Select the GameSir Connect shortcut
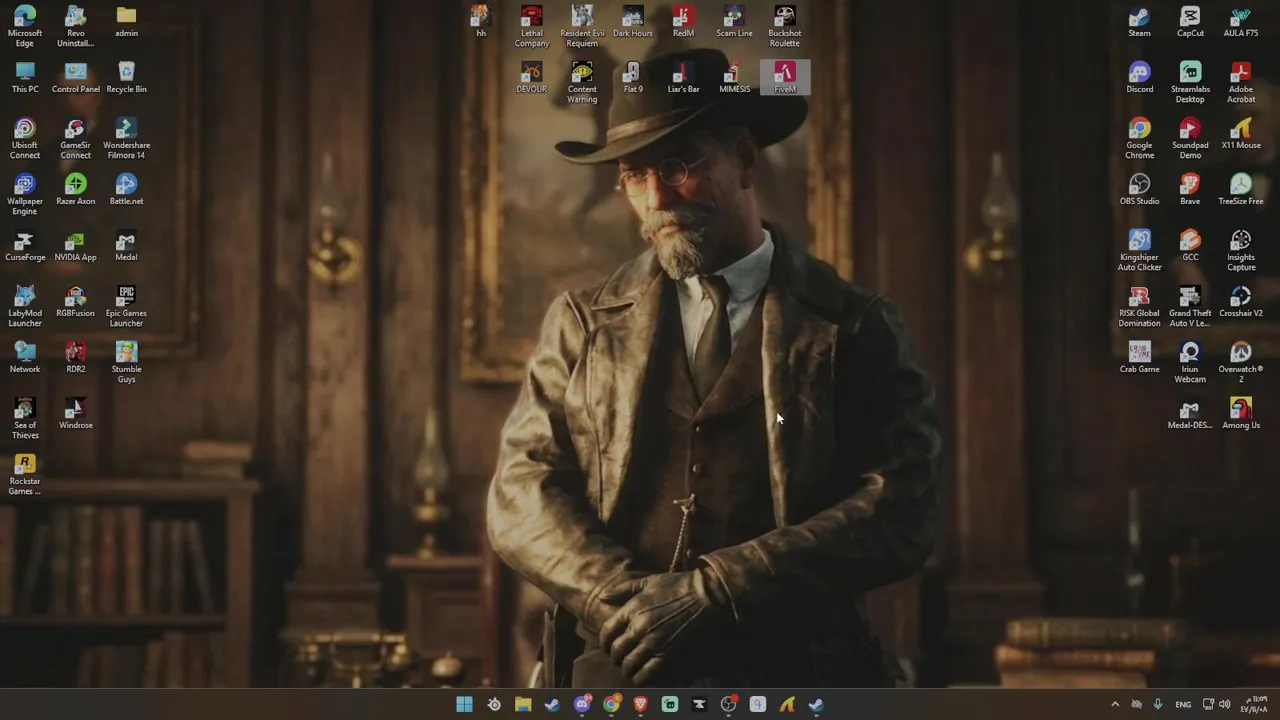This screenshot has width=1280, height=720. (75, 138)
